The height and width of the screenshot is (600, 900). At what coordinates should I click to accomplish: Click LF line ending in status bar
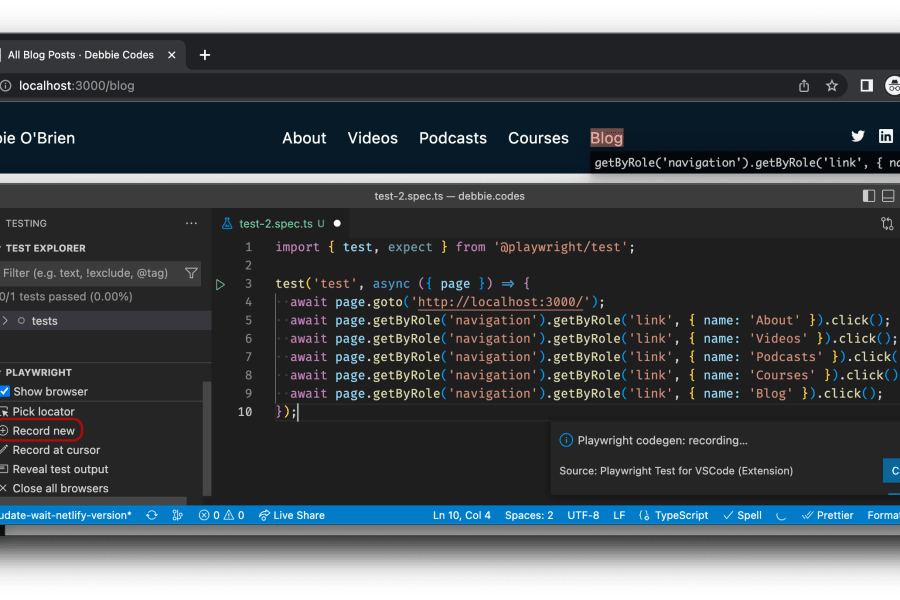[x=619, y=515]
